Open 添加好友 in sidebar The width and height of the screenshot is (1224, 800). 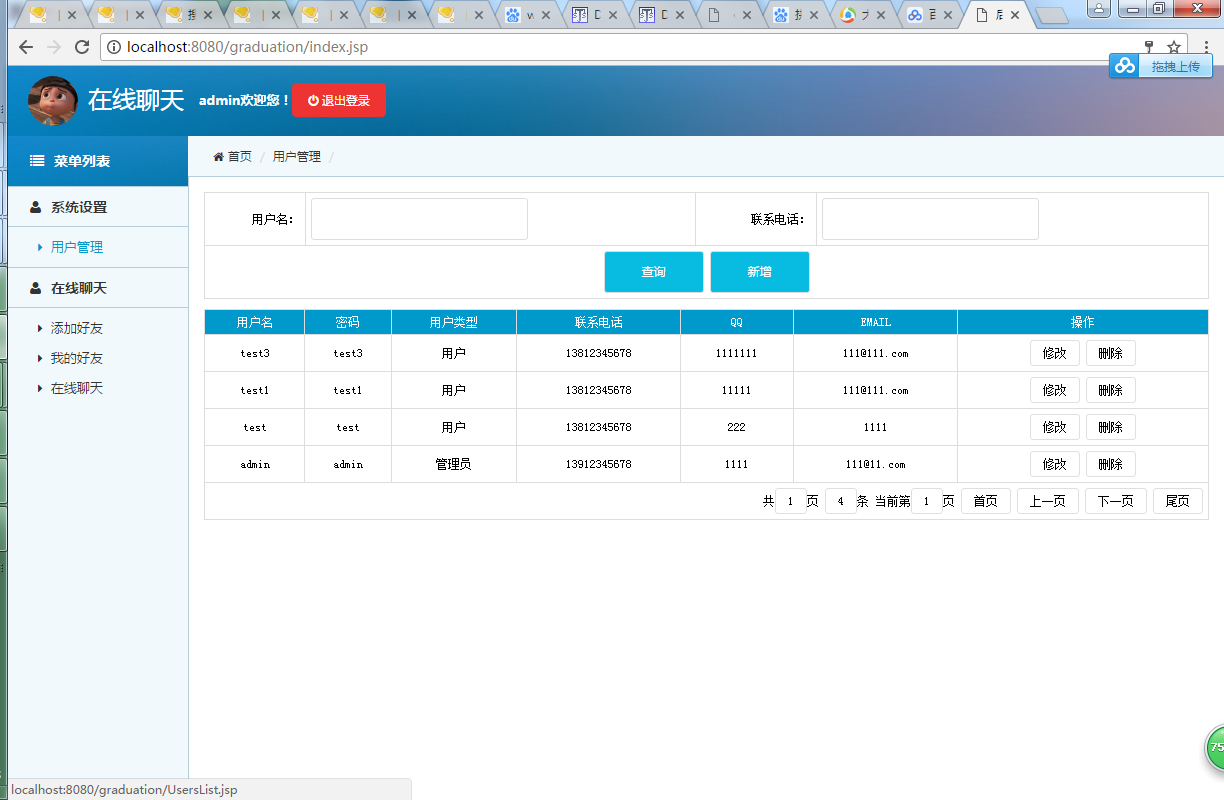(77, 328)
